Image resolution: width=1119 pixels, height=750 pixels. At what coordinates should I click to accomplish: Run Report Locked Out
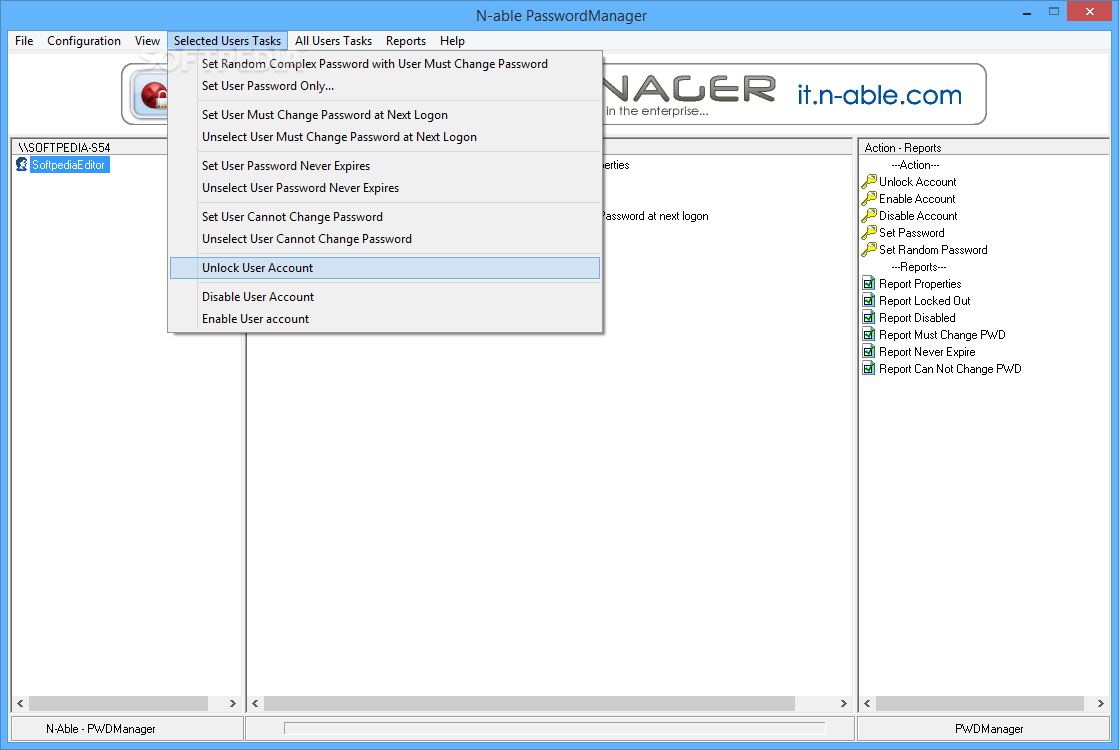924,301
